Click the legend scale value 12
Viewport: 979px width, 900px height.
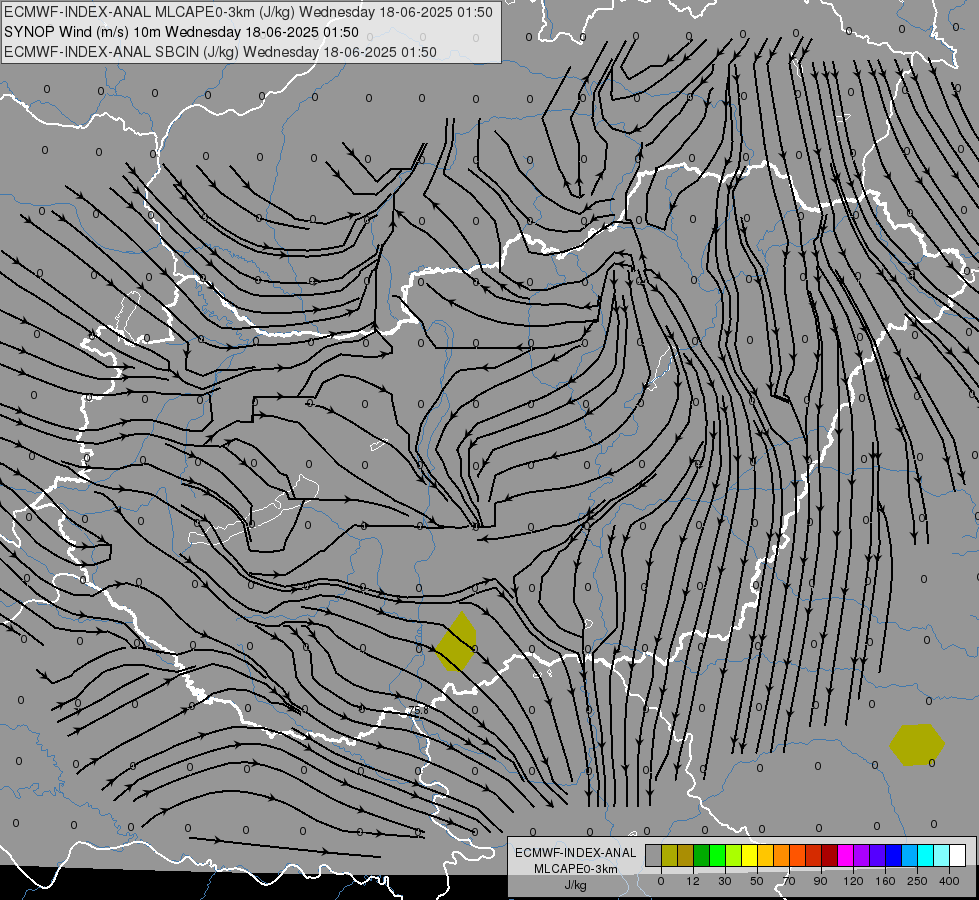693,881
